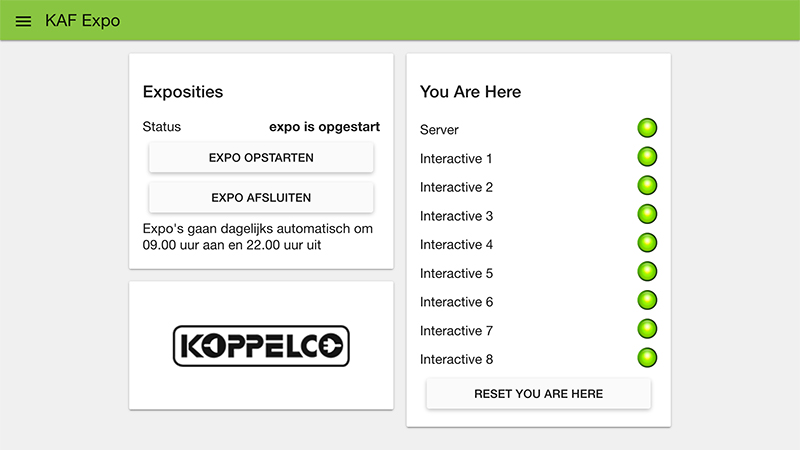The height and width of the screenshot is (450, 800).
Task: Open the hamburger navigation menu
Action: pos(23,21)
